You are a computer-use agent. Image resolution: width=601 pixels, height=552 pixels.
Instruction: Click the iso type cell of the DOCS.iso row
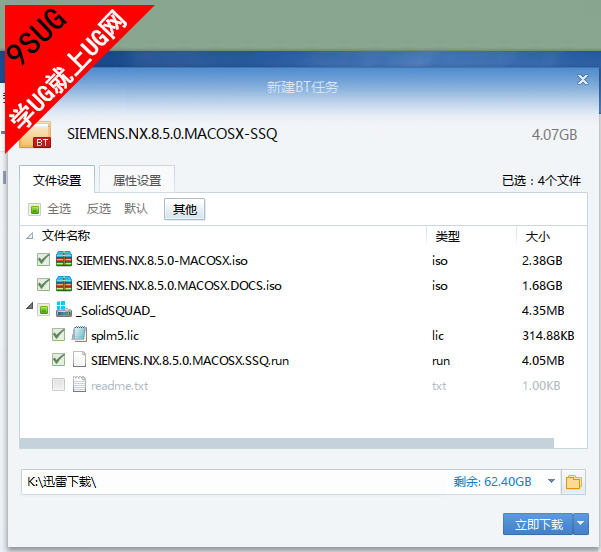click(440, 286)
